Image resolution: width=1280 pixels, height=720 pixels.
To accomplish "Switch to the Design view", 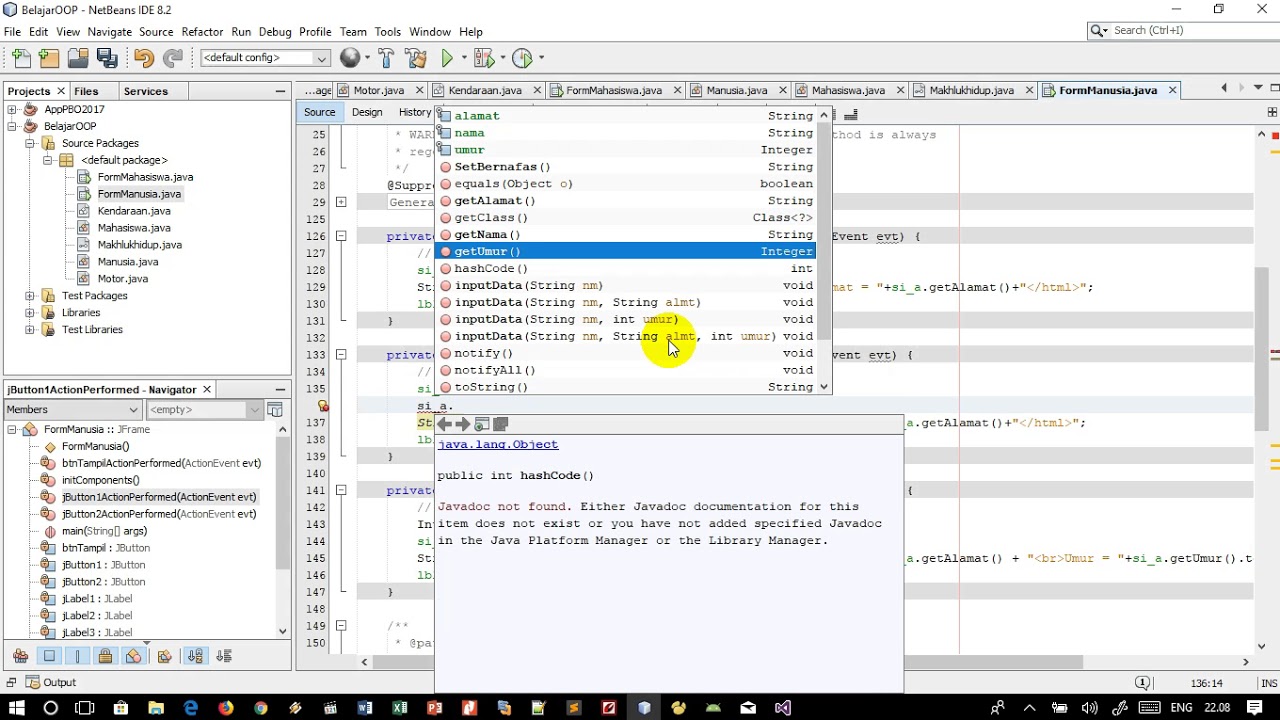I will 367,112.
